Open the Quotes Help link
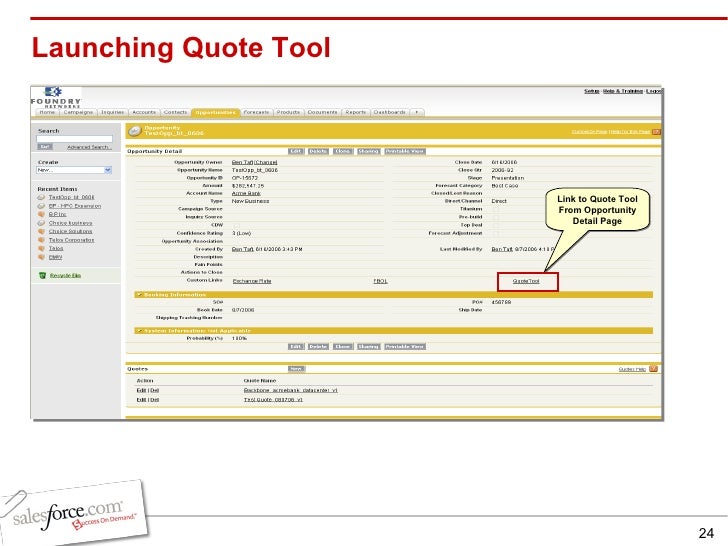The height and width of the screenshot is (546, 728). 632,369
